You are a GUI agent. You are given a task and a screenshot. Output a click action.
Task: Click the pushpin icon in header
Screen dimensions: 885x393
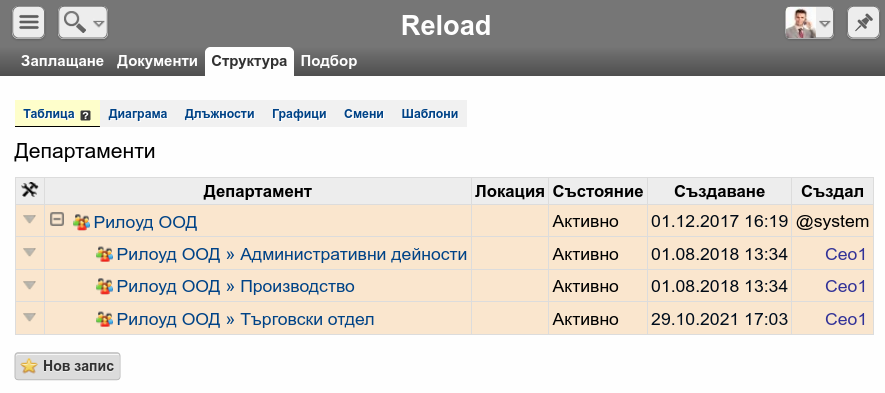pyautogui.click(x=863, y=23)
